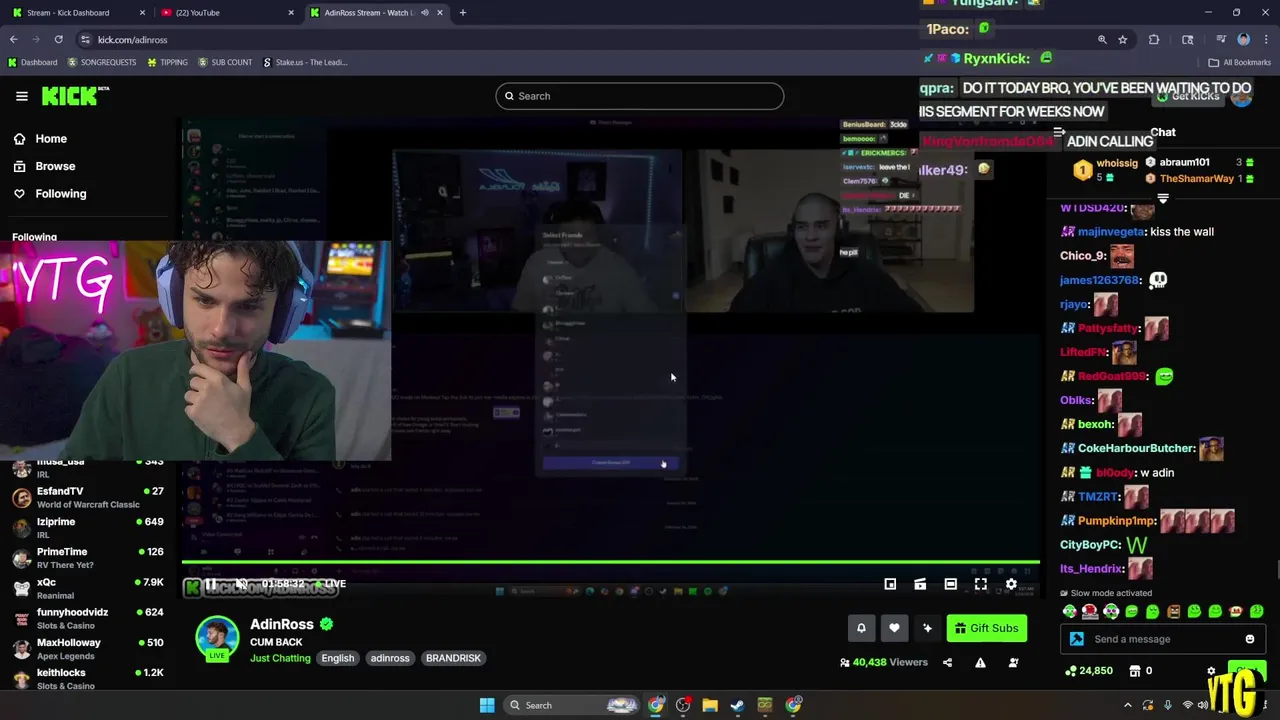
Task: Open the emoji picker in chat
Action: tap(1250, 639)
